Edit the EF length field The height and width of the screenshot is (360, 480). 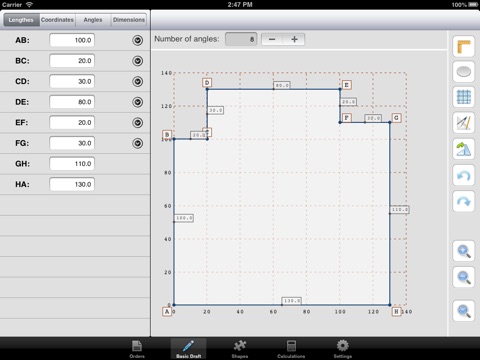[x=72, y=123]
